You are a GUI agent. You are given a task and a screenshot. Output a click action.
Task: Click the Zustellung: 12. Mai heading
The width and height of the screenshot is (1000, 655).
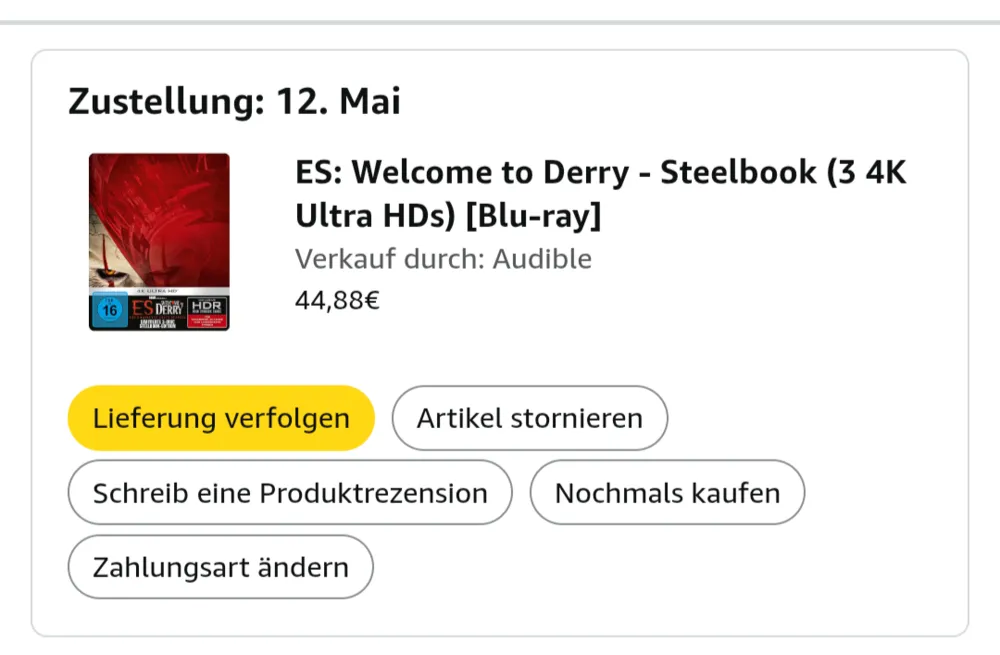(235, 101)
